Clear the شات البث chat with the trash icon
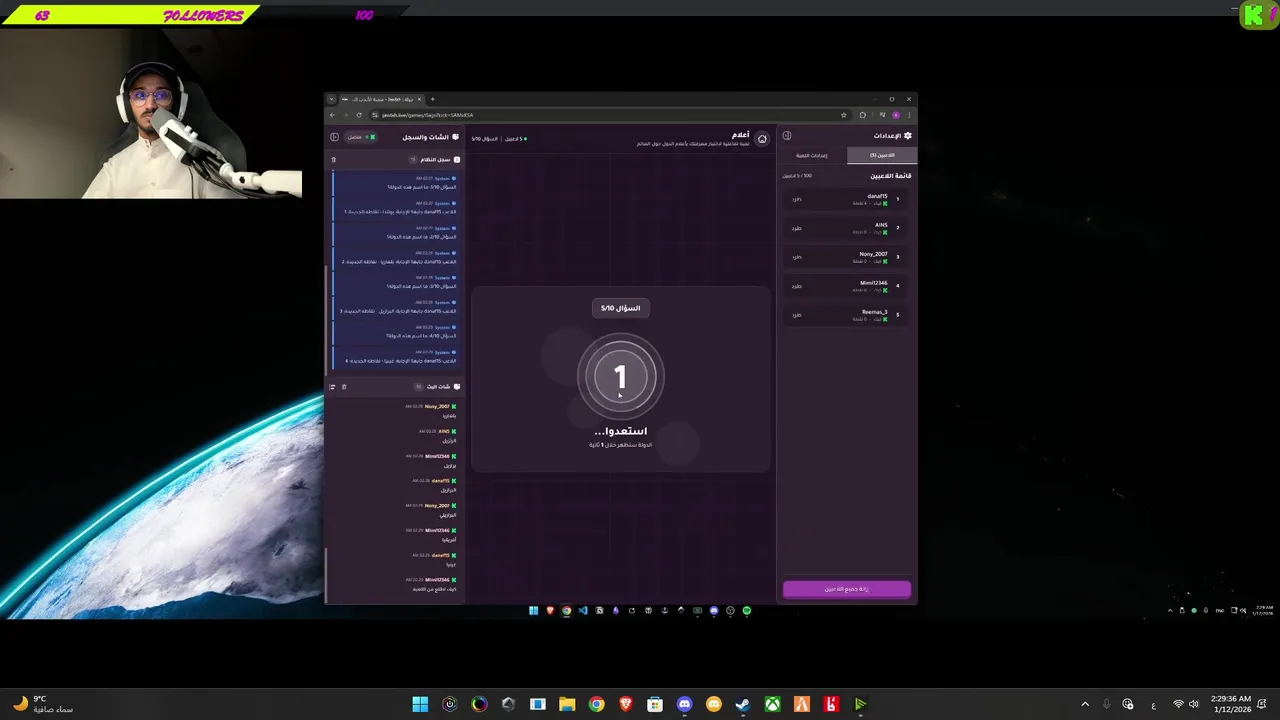This screenshot has width=1280, height=720. [x=344, y=387]
